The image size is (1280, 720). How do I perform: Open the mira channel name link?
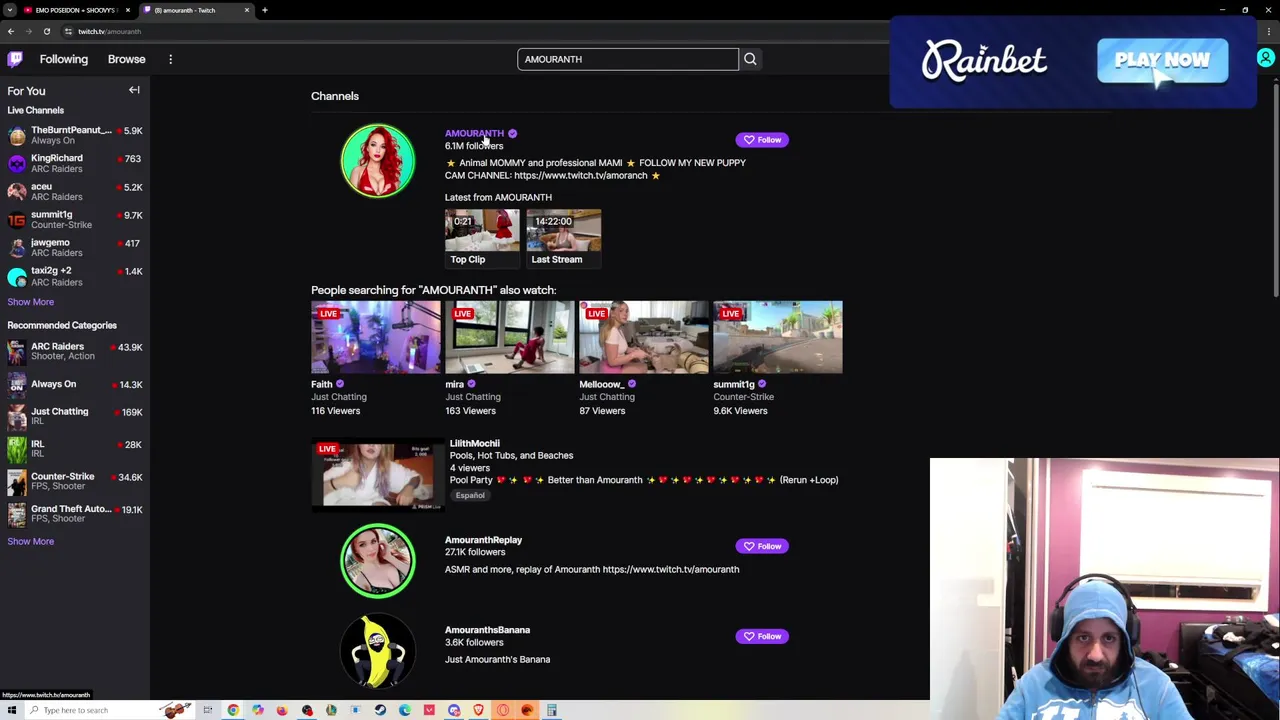(454, 384)
